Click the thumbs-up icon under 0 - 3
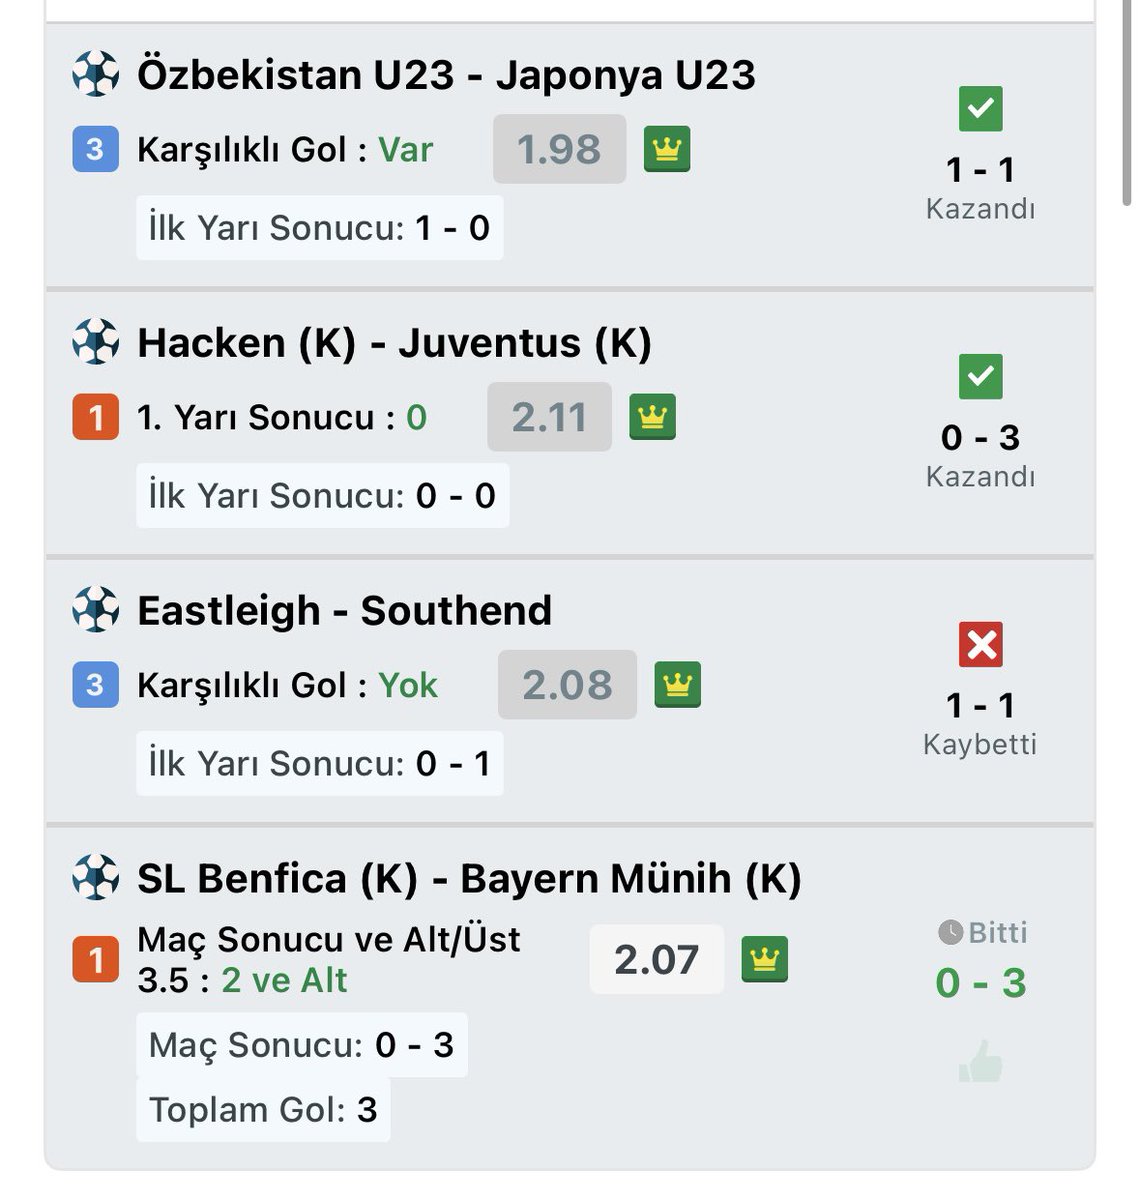Screen dimensions: 1140x1200 (x=980, y=1061)
